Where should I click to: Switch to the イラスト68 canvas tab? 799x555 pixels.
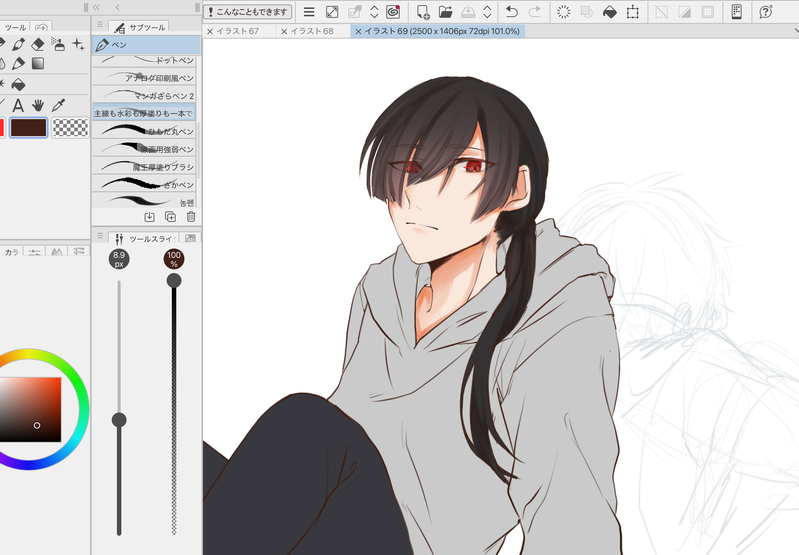pos(312,31)
